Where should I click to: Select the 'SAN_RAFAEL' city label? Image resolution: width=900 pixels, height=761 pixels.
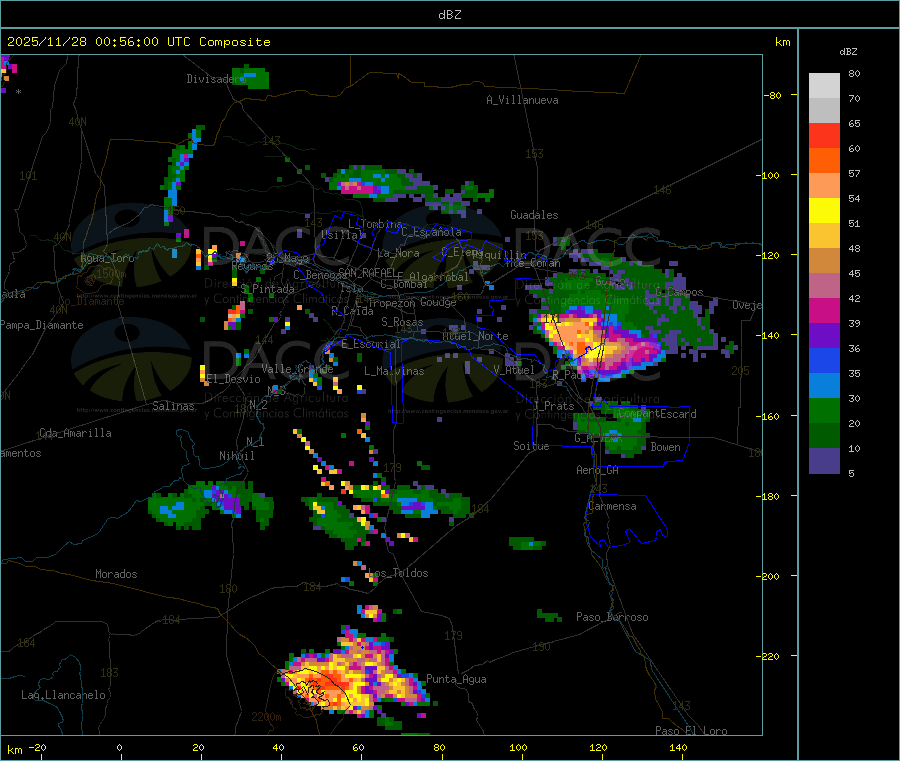point(367,273)
